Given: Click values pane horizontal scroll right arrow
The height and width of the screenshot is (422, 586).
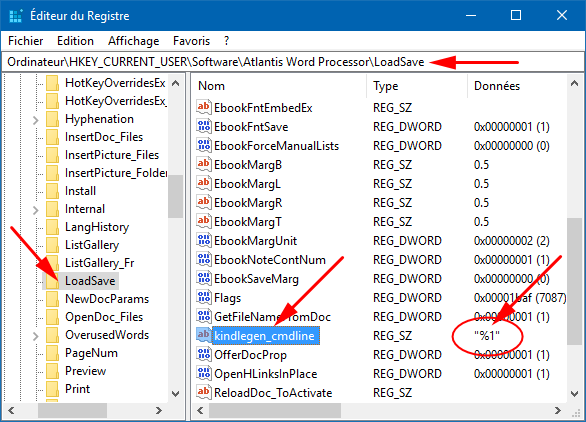Looking at the screenshot, I should pyautogui.click(x=558, y=410).
